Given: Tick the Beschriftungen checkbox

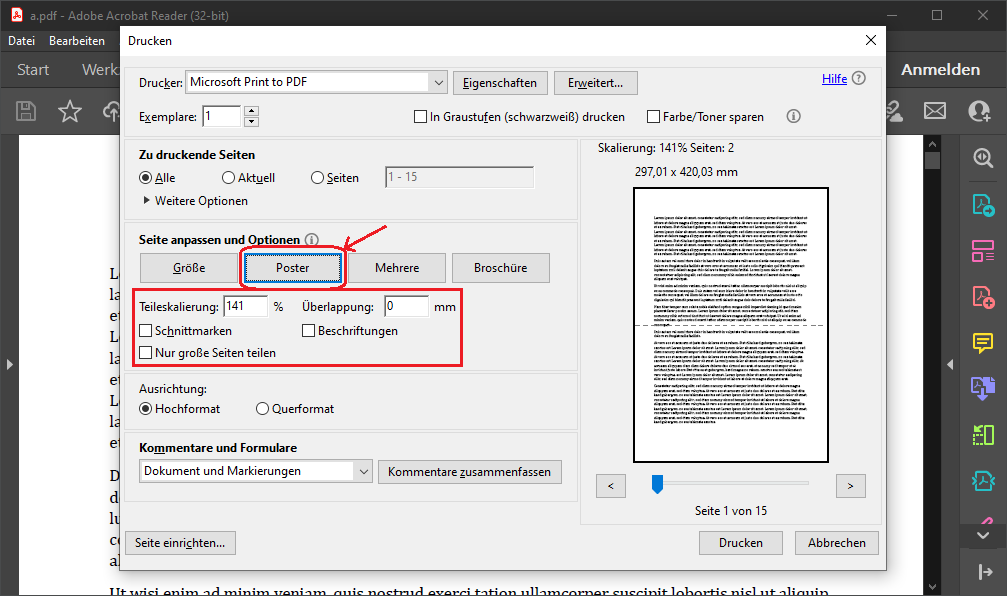Looking at the screenshot, I should [308, 331].
